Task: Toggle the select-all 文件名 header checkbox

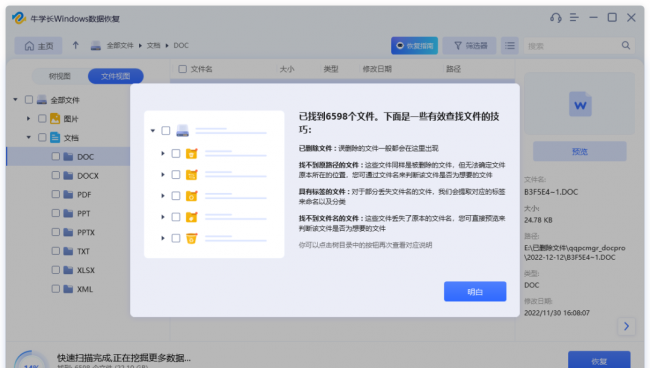Action: (x=182, y=69)
